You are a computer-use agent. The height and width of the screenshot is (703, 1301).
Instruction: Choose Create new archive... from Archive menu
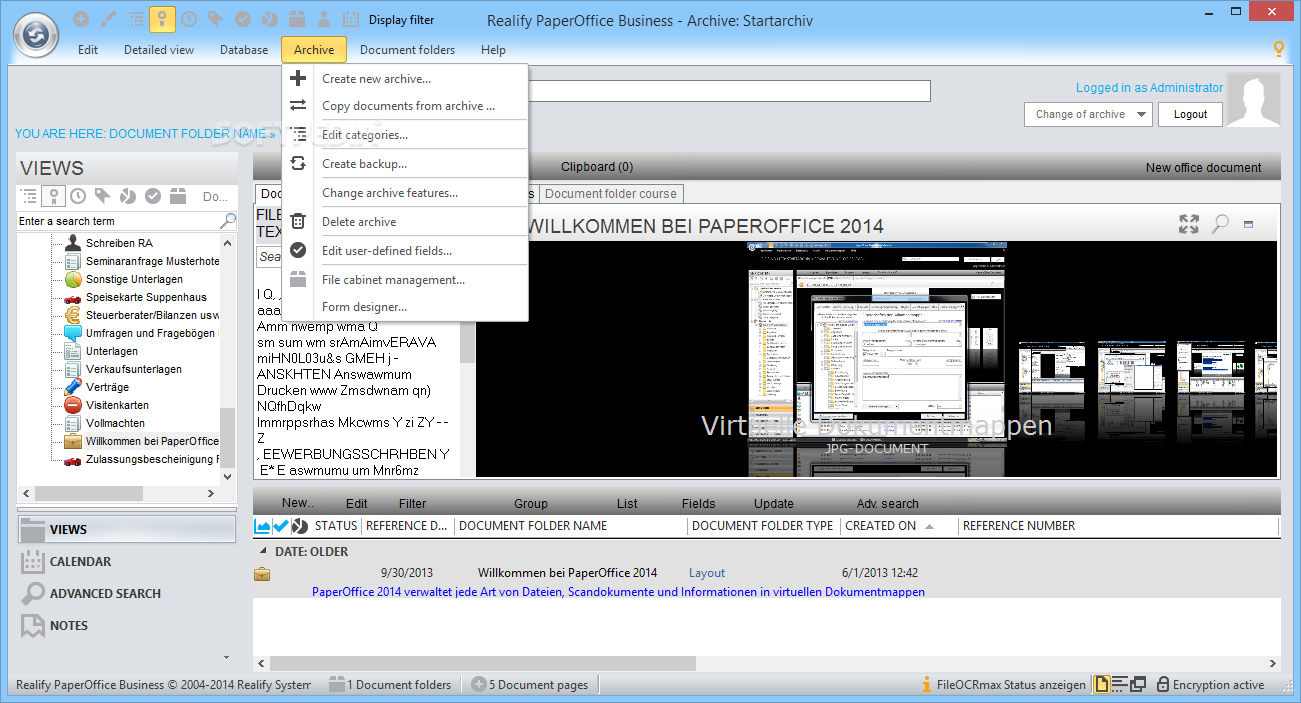pos(405,79)
